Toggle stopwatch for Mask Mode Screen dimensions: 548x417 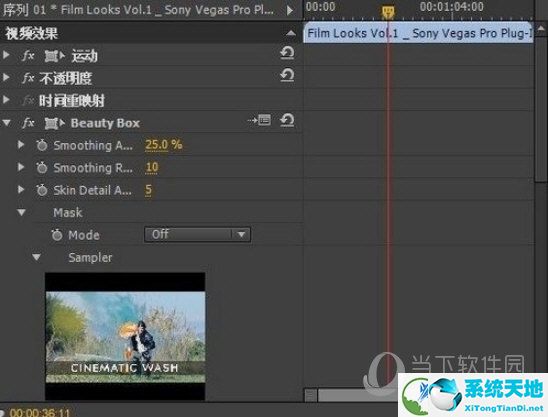pos(57,235)
